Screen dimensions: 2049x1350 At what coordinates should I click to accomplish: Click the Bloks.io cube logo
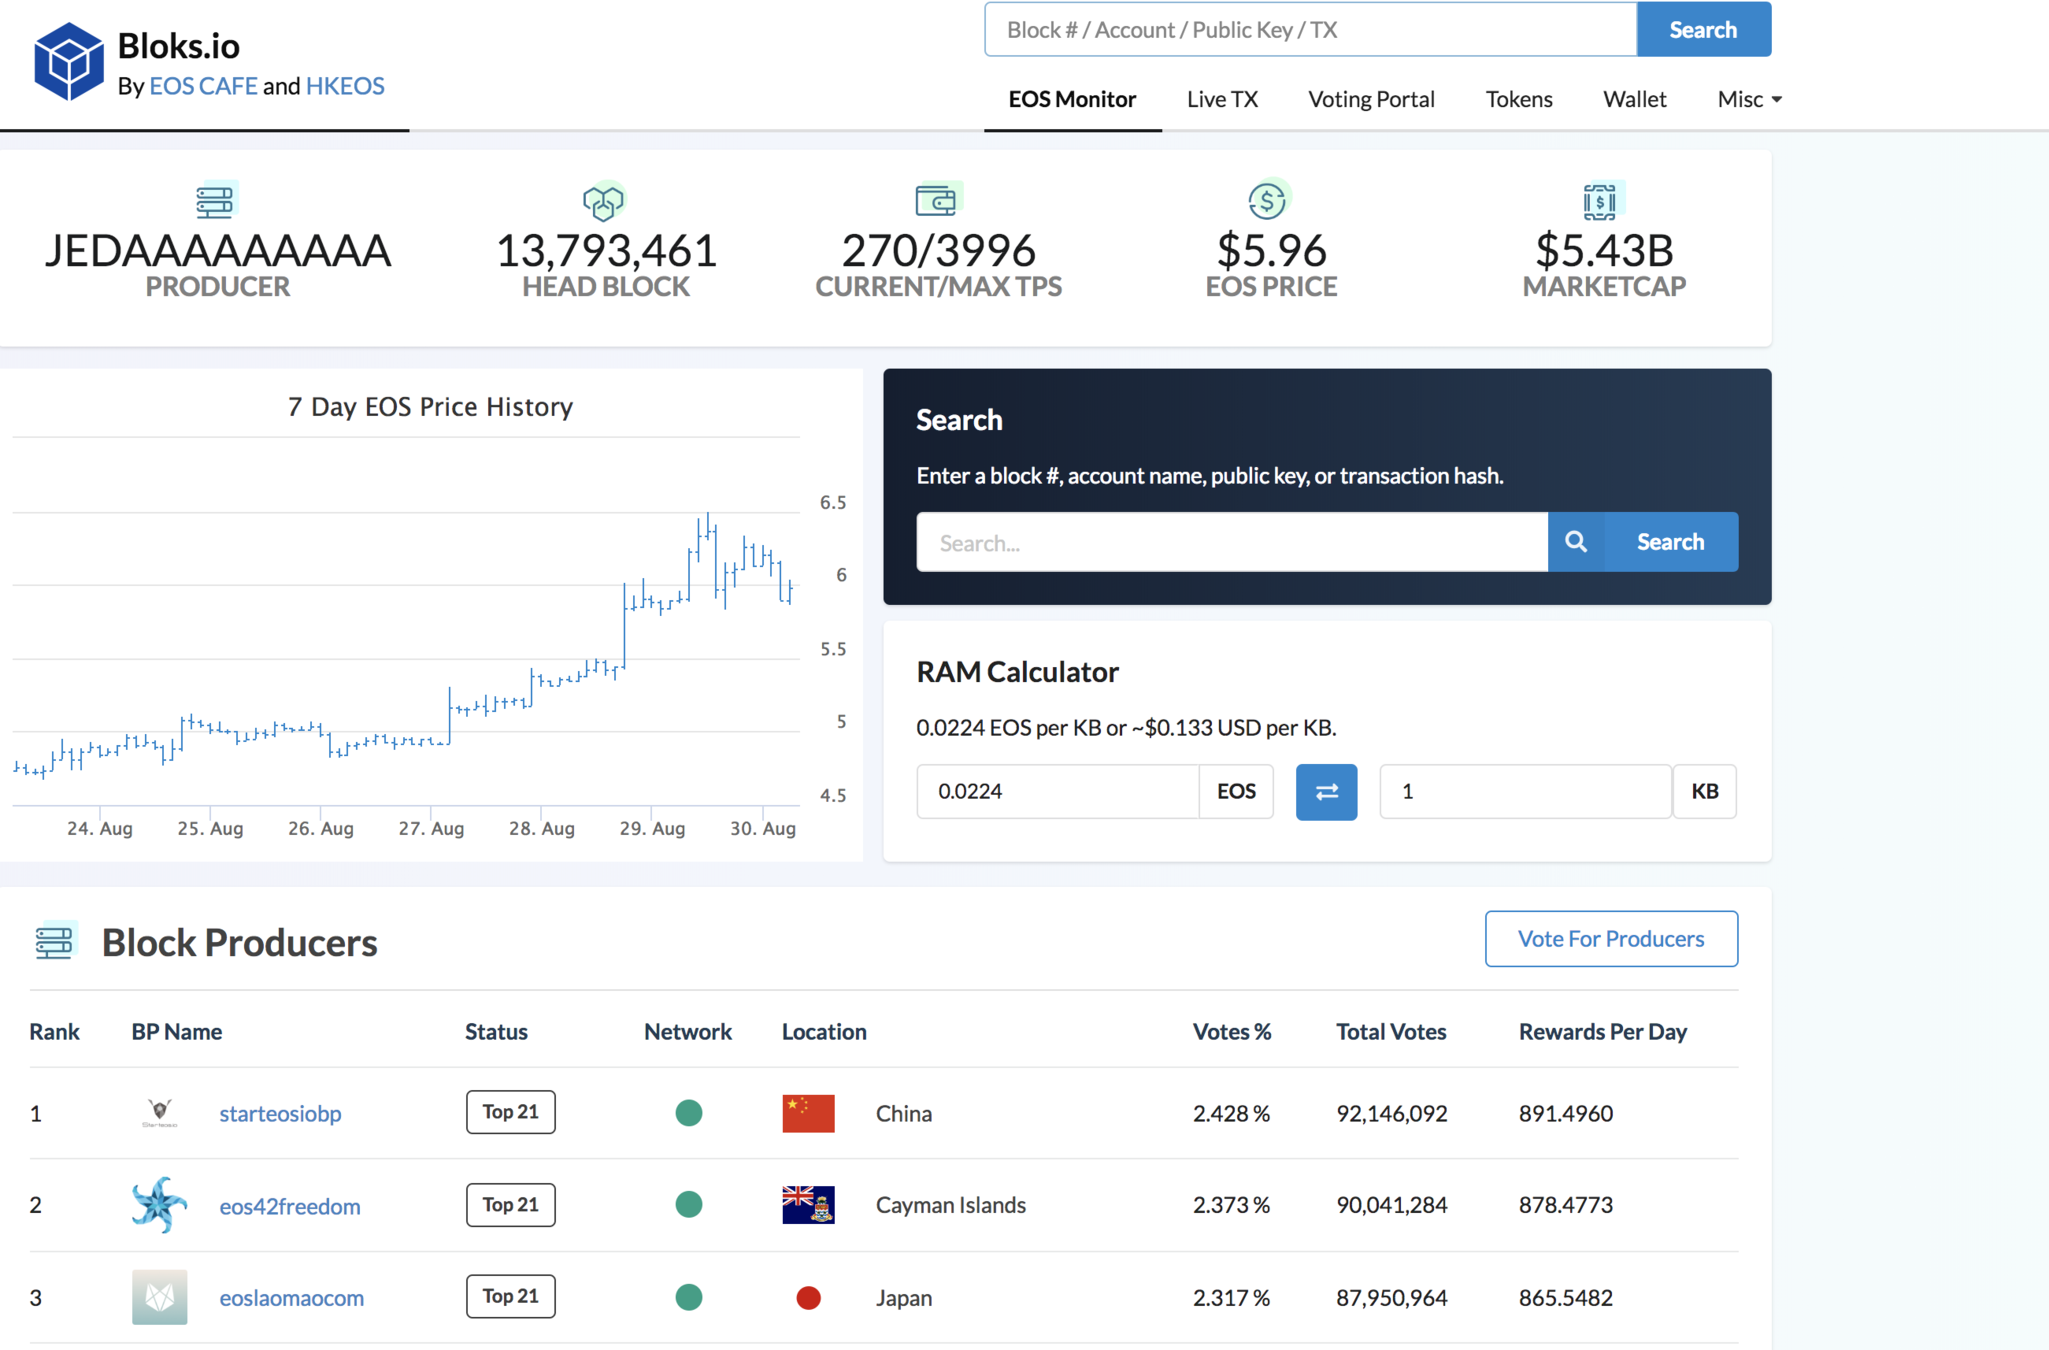point(68,62)
